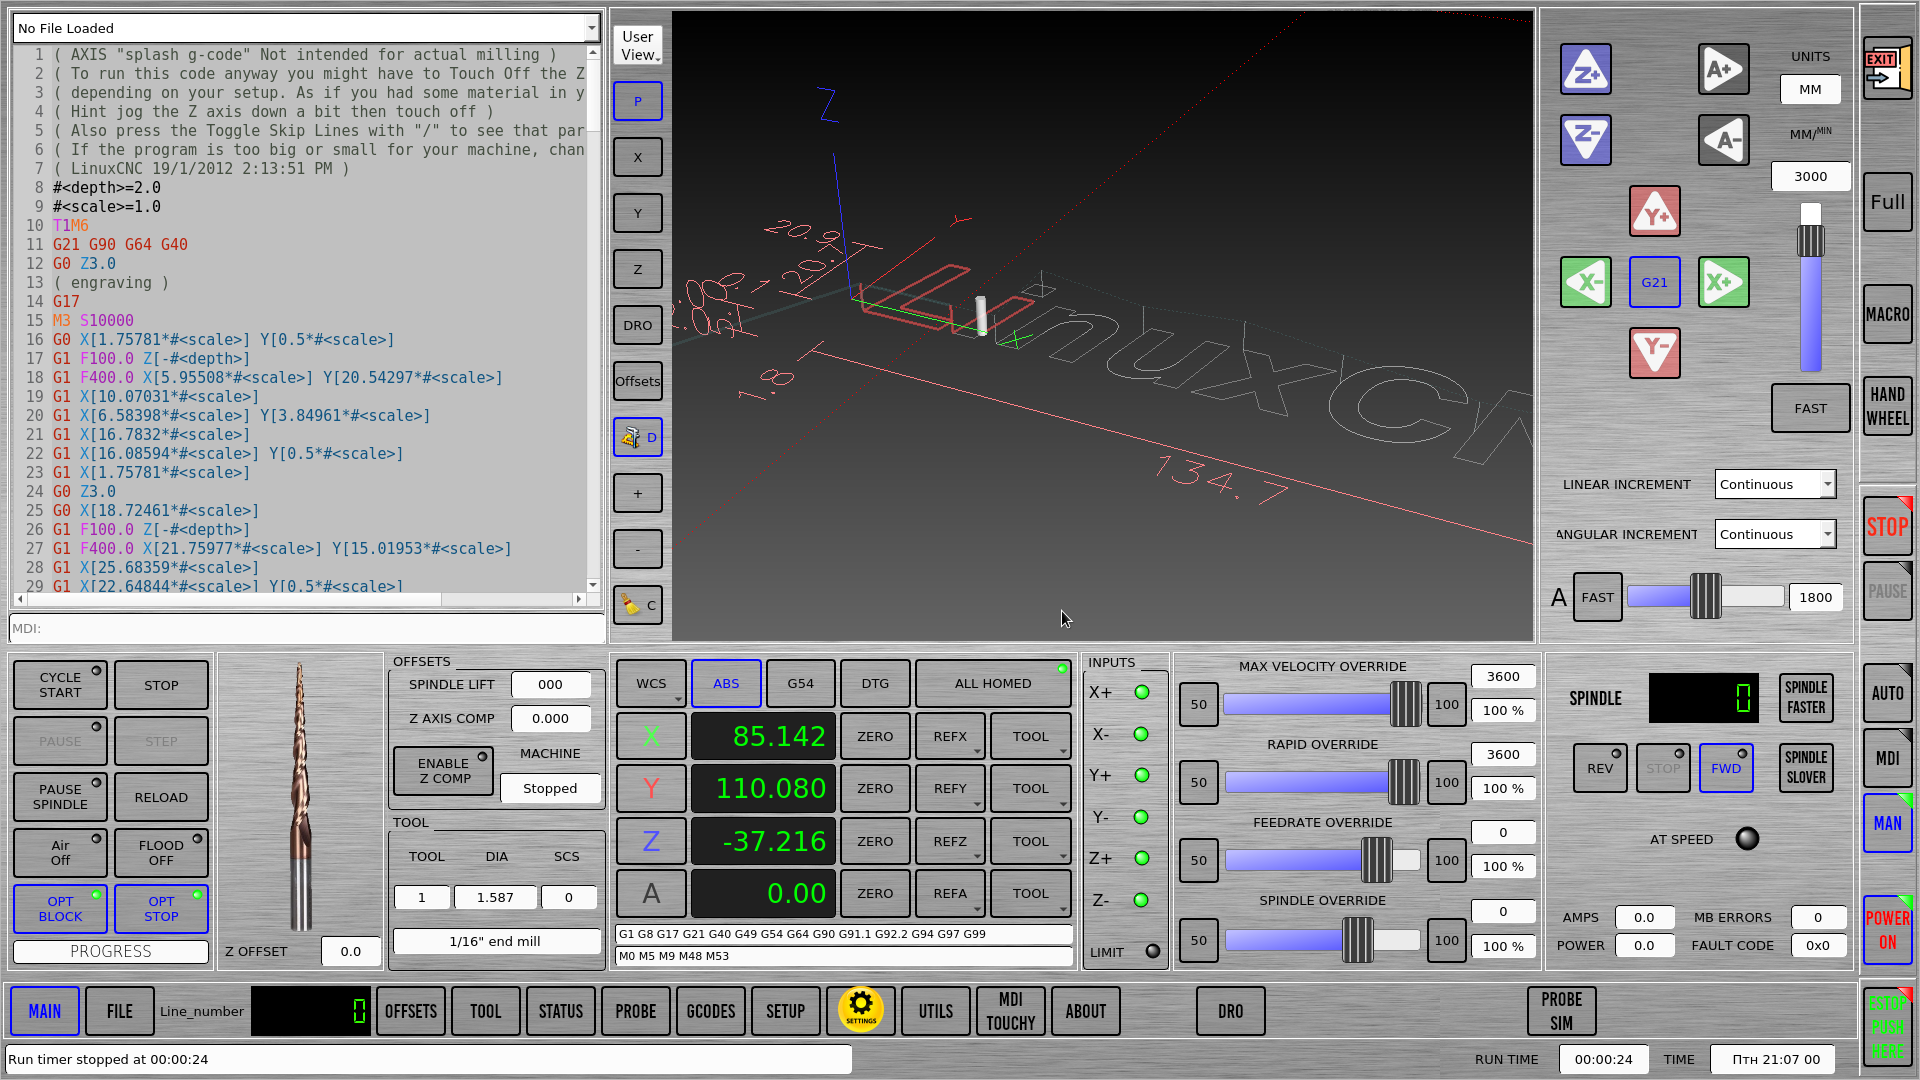Jog A axis positive with A+ icon

coord(1723,70)
